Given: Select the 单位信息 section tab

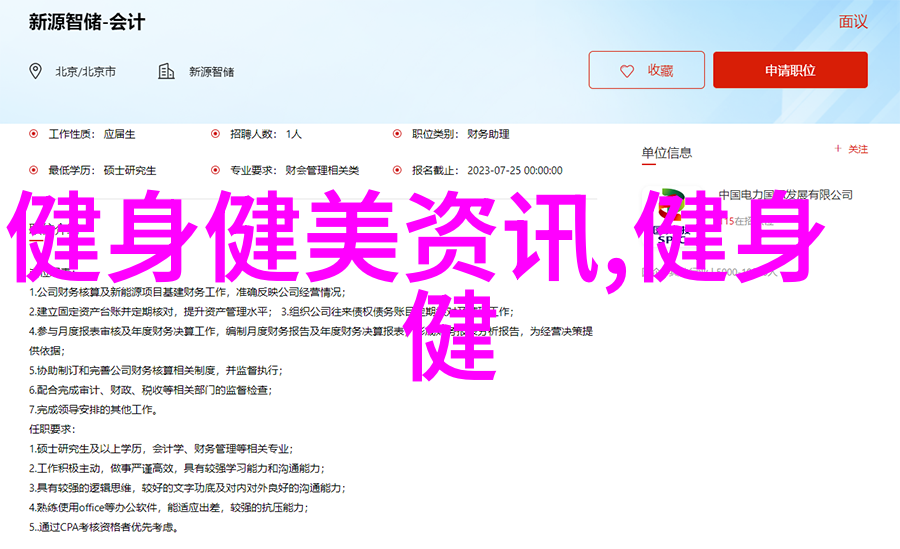Looking at the screenshot, I should click(x=666, y=152).
